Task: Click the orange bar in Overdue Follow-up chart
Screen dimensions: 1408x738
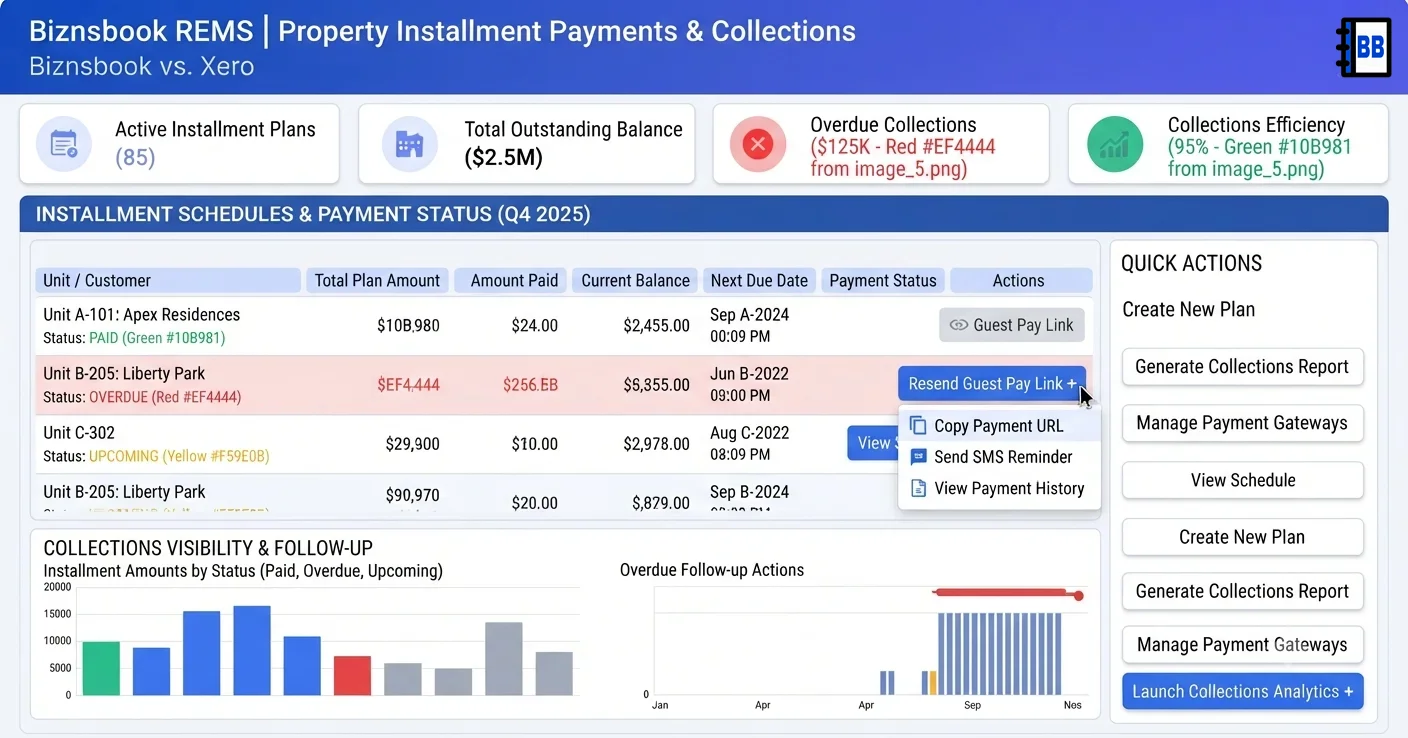Action: (x=933, y=683)
